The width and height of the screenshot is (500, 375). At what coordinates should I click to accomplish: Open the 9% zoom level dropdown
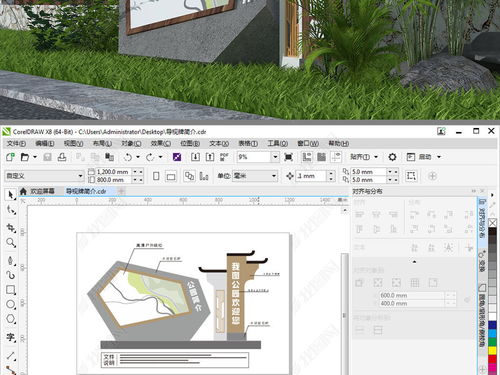click(275, 157)
